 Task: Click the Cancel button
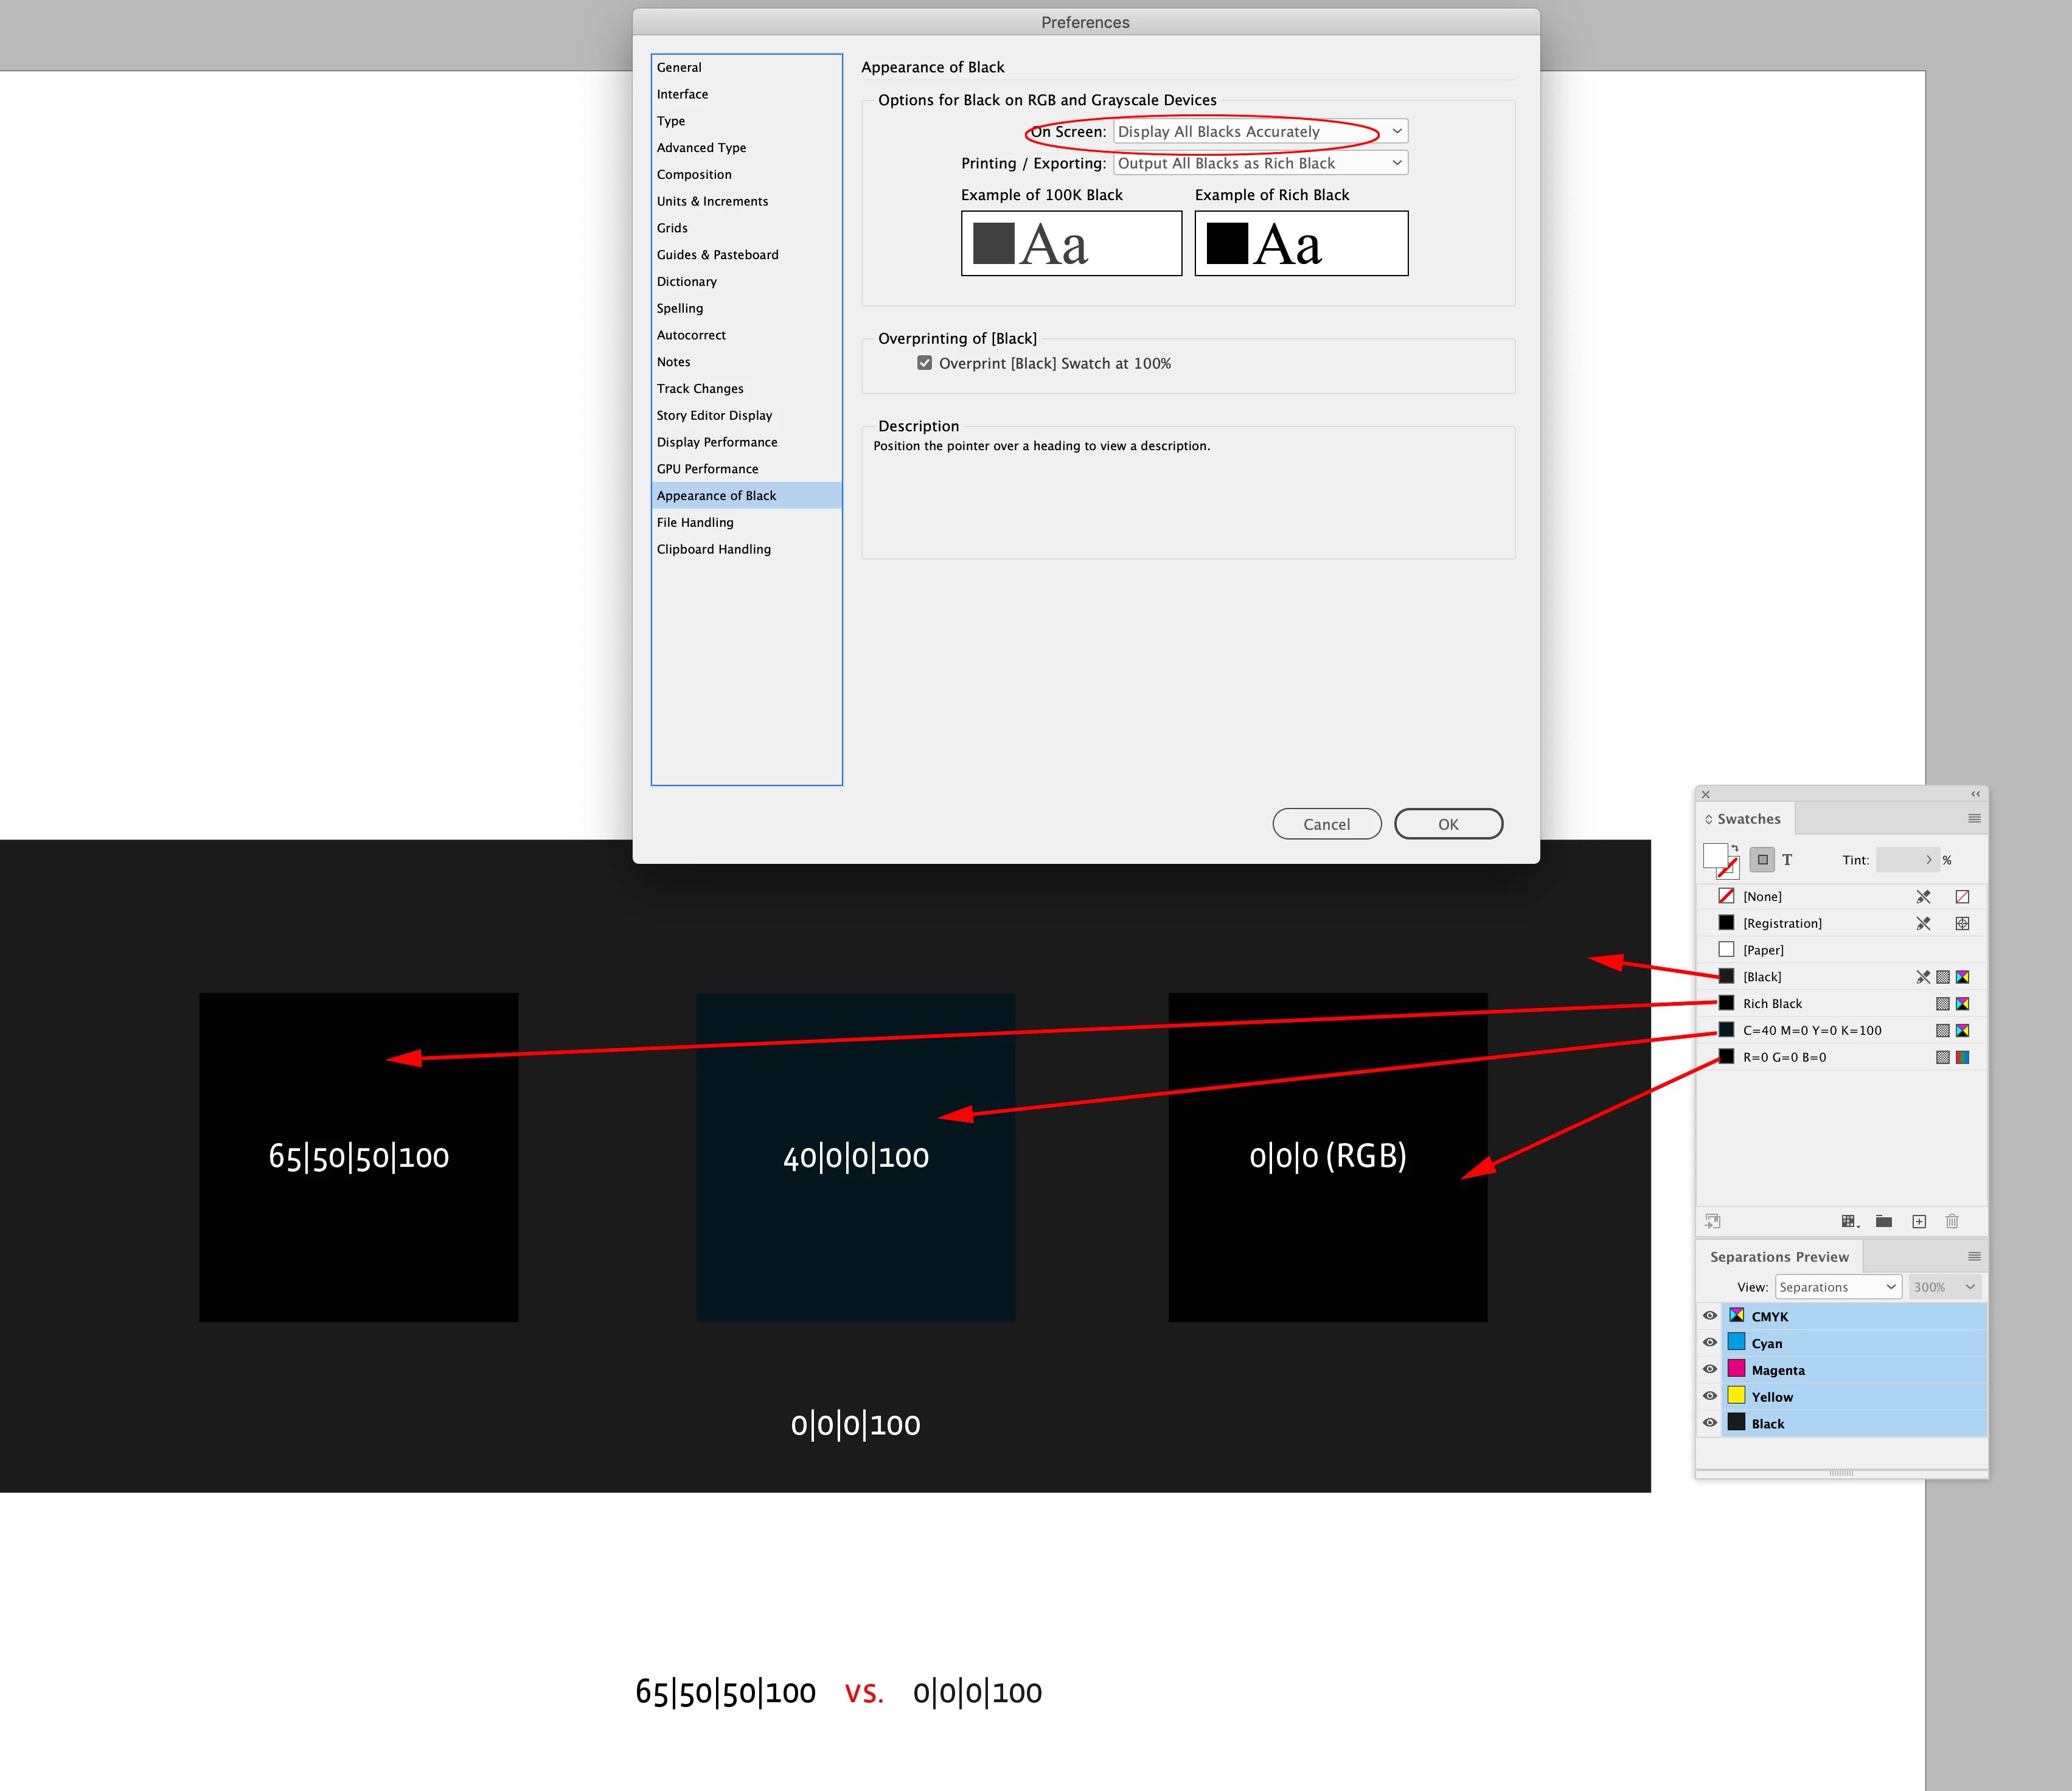1326,824
